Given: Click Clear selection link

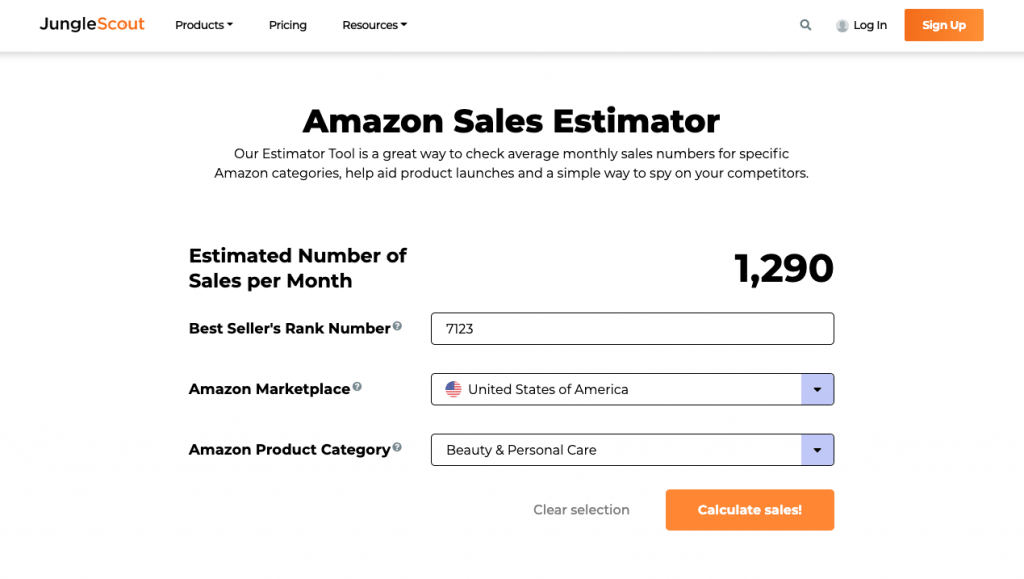Looking at the screenshot, I should (581, 510).
